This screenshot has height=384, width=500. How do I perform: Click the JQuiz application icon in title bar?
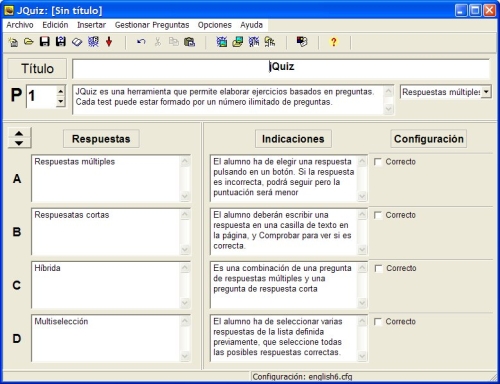click(9, 10)
